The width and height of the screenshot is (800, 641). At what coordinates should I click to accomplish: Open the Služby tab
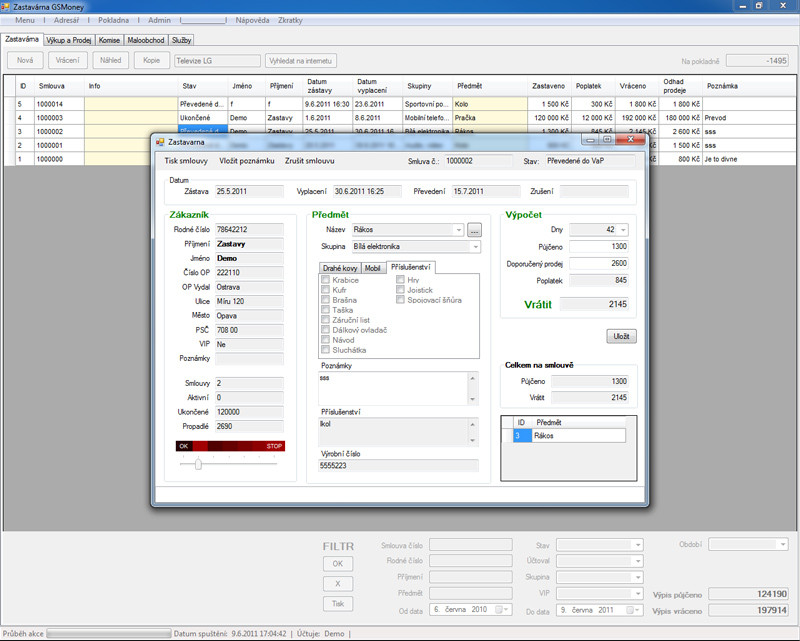181,40
